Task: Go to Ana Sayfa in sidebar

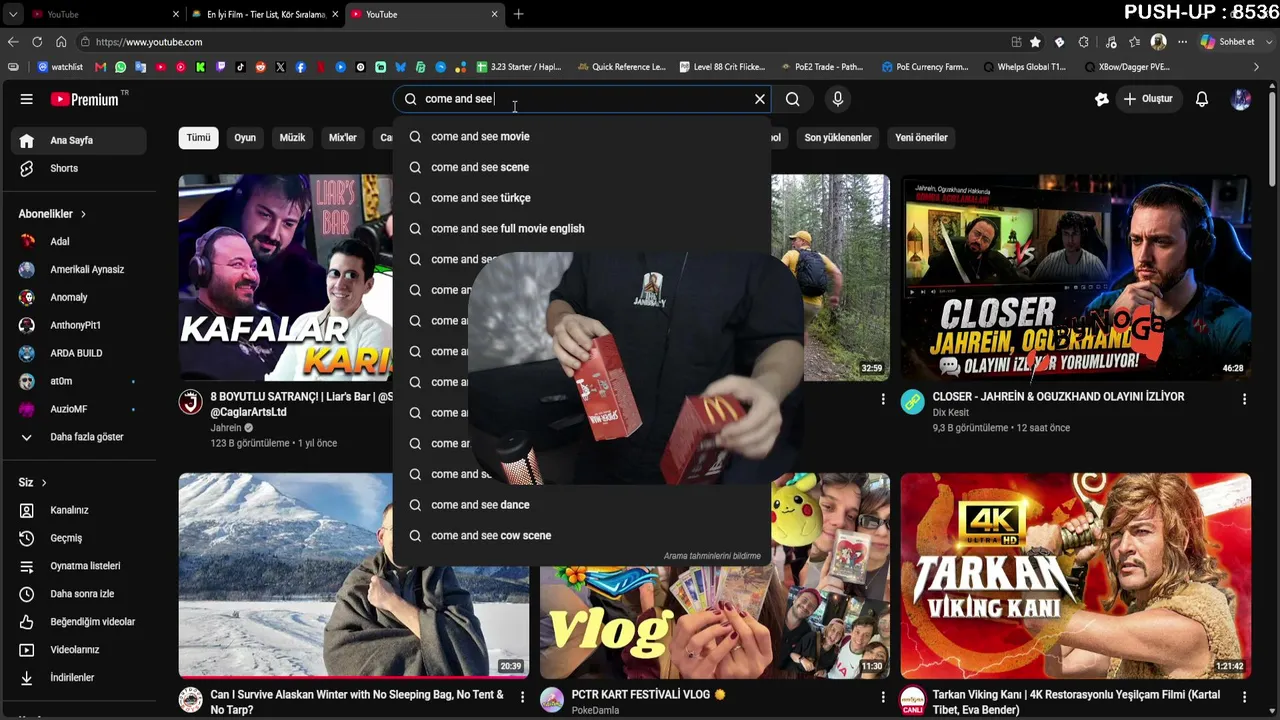Action: tap(78, 141)
